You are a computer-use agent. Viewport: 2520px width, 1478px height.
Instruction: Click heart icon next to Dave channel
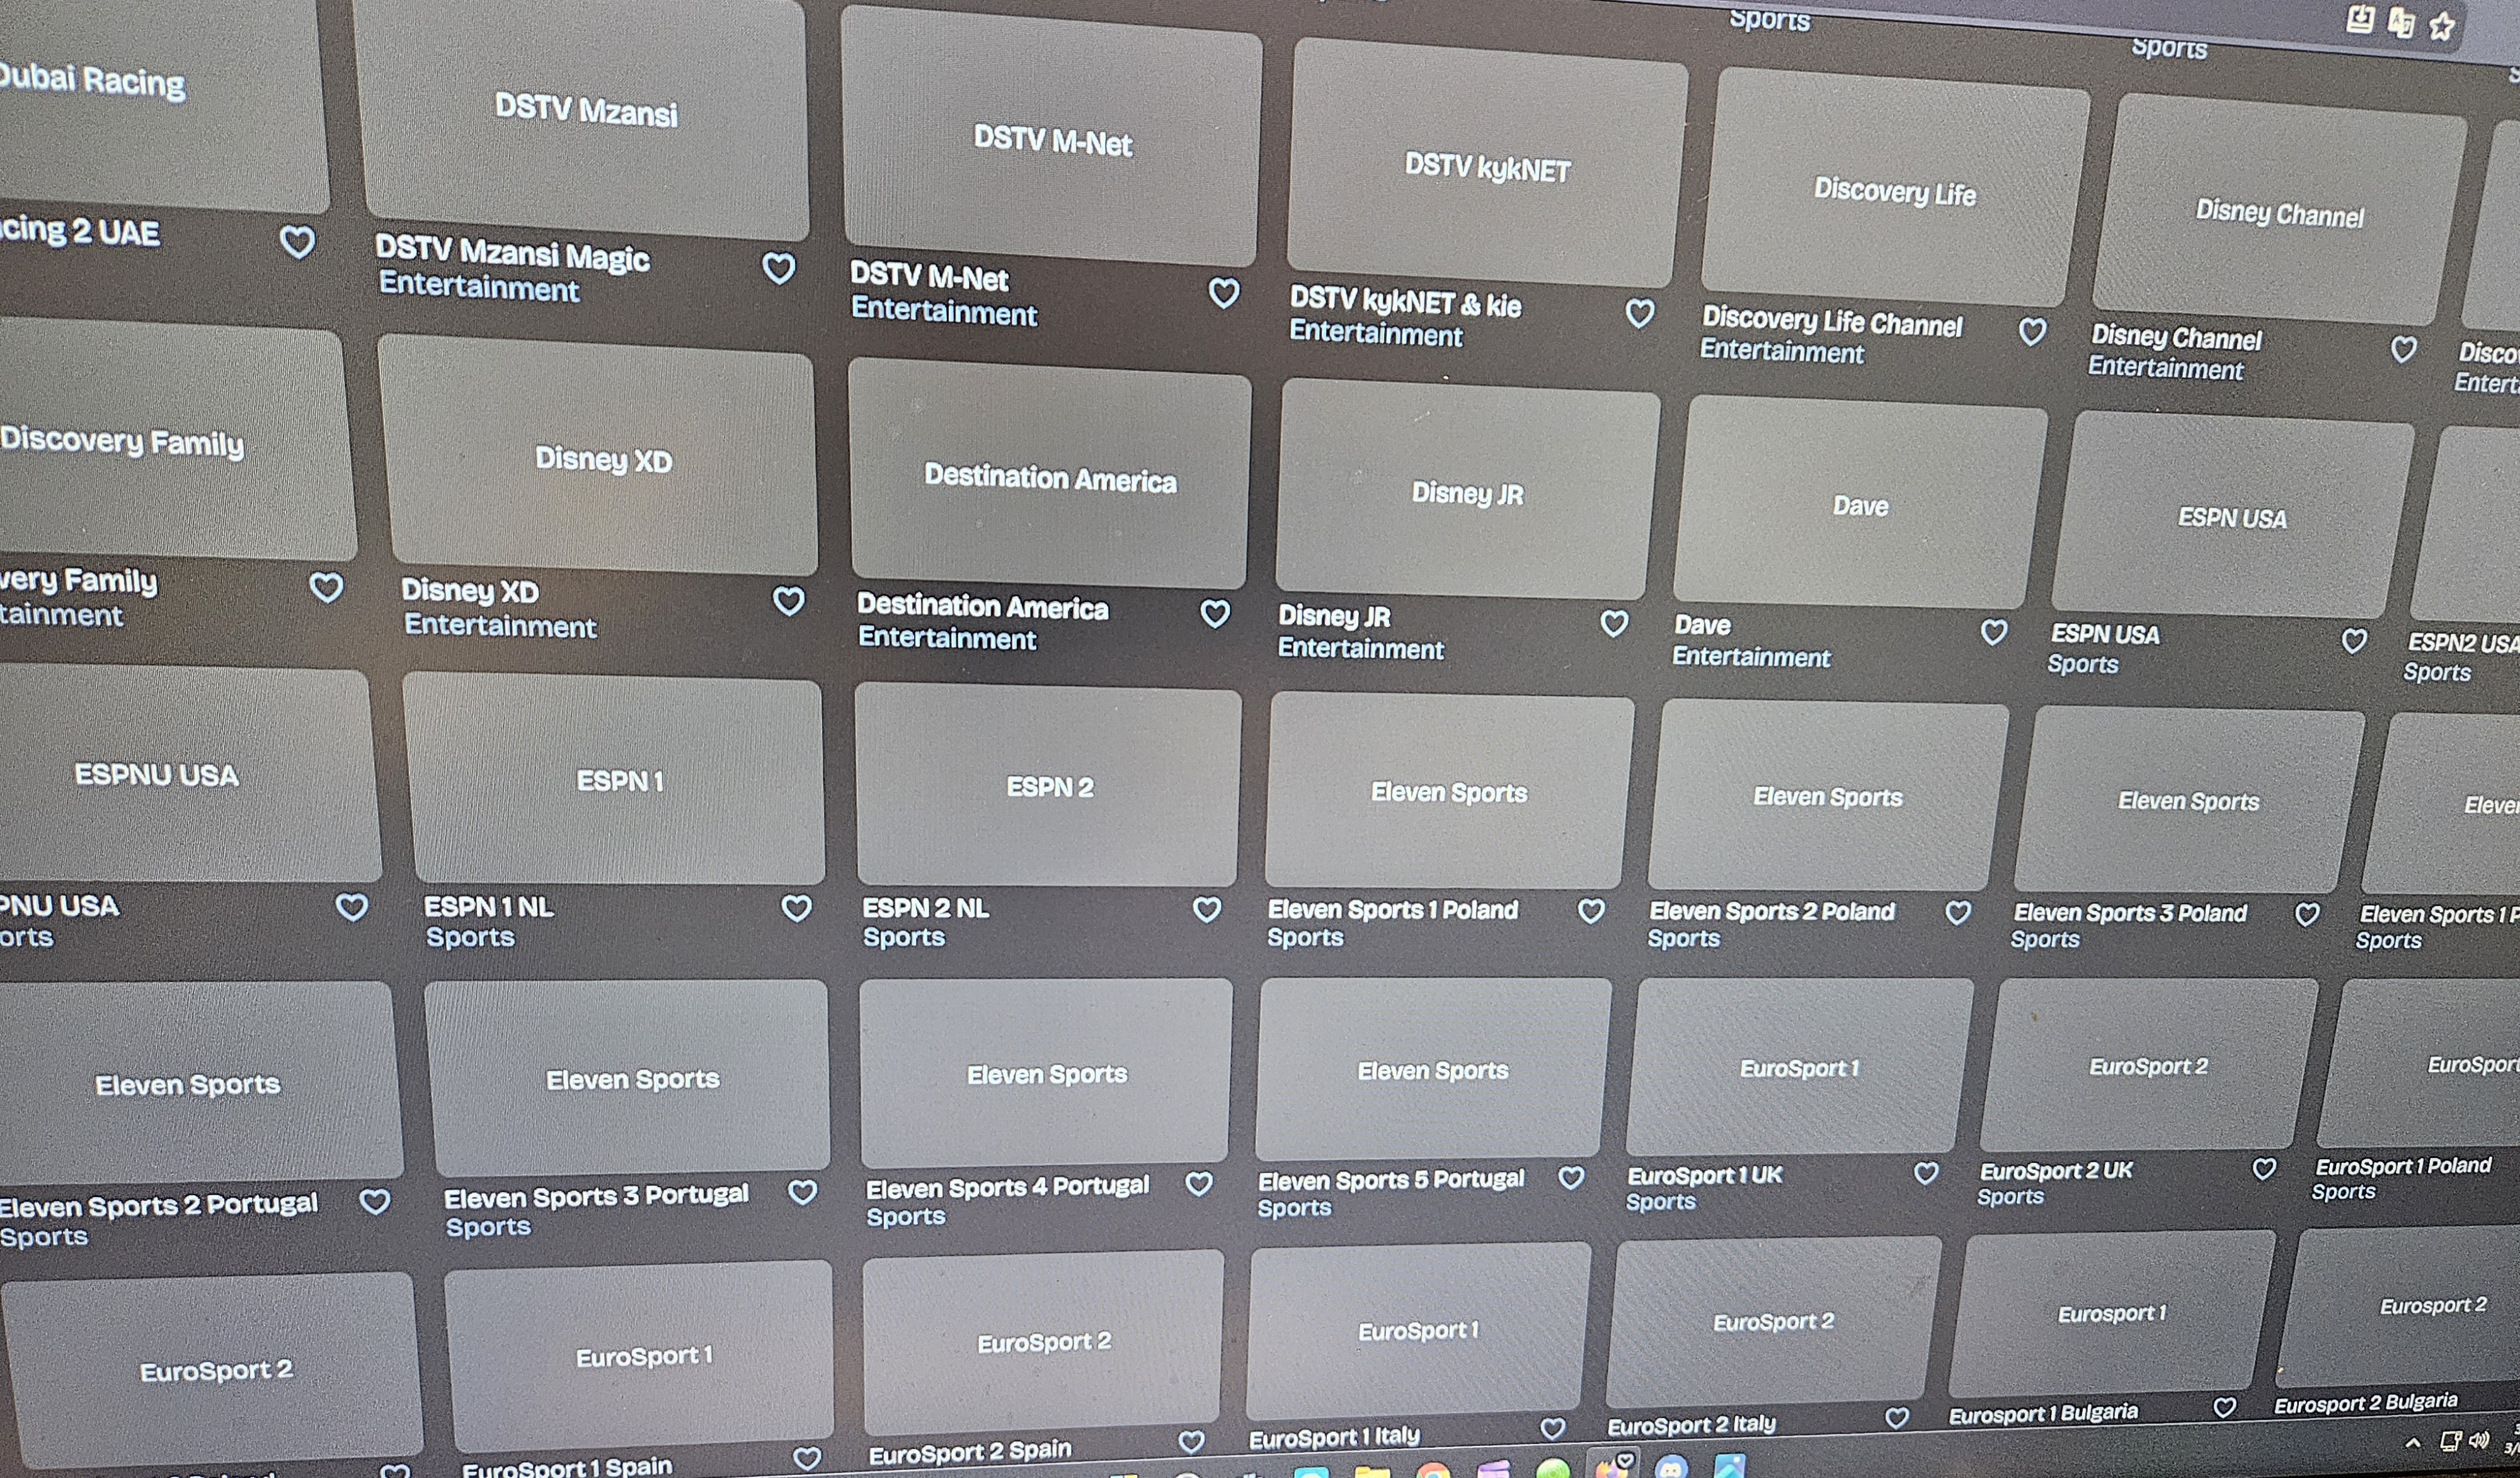[1994, 632]
